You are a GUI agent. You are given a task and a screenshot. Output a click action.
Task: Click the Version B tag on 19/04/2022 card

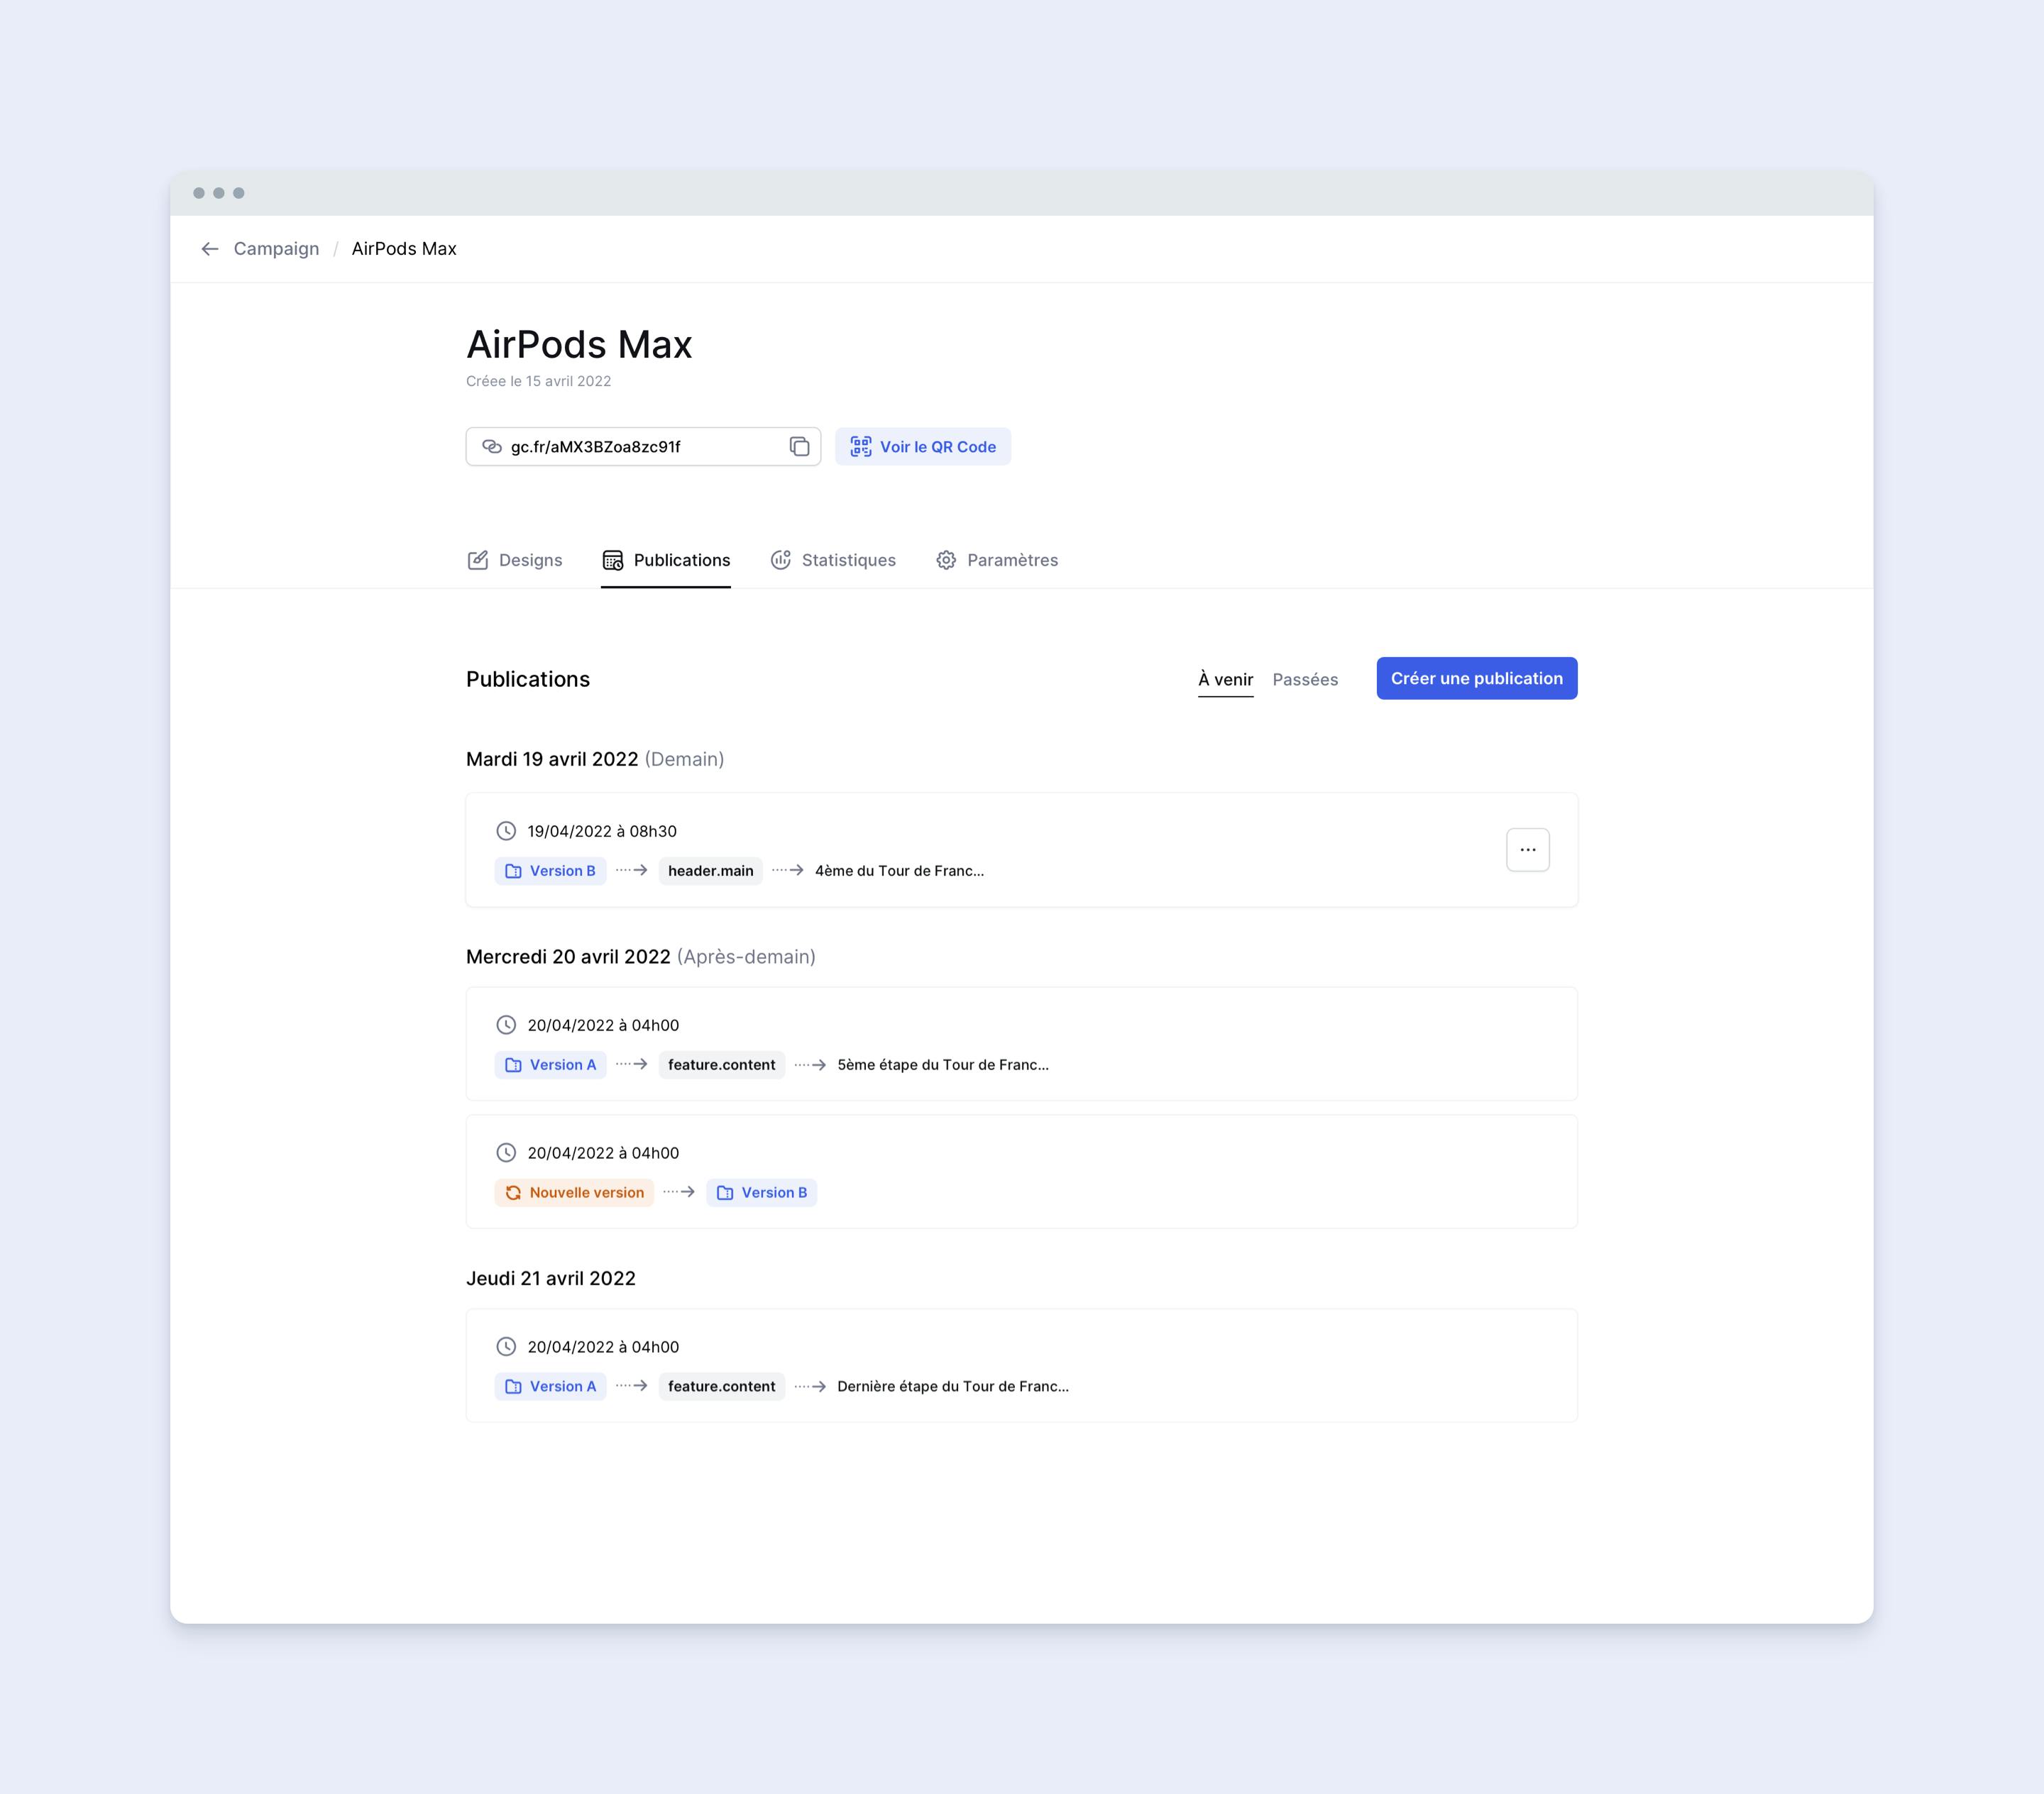point(550,871)
